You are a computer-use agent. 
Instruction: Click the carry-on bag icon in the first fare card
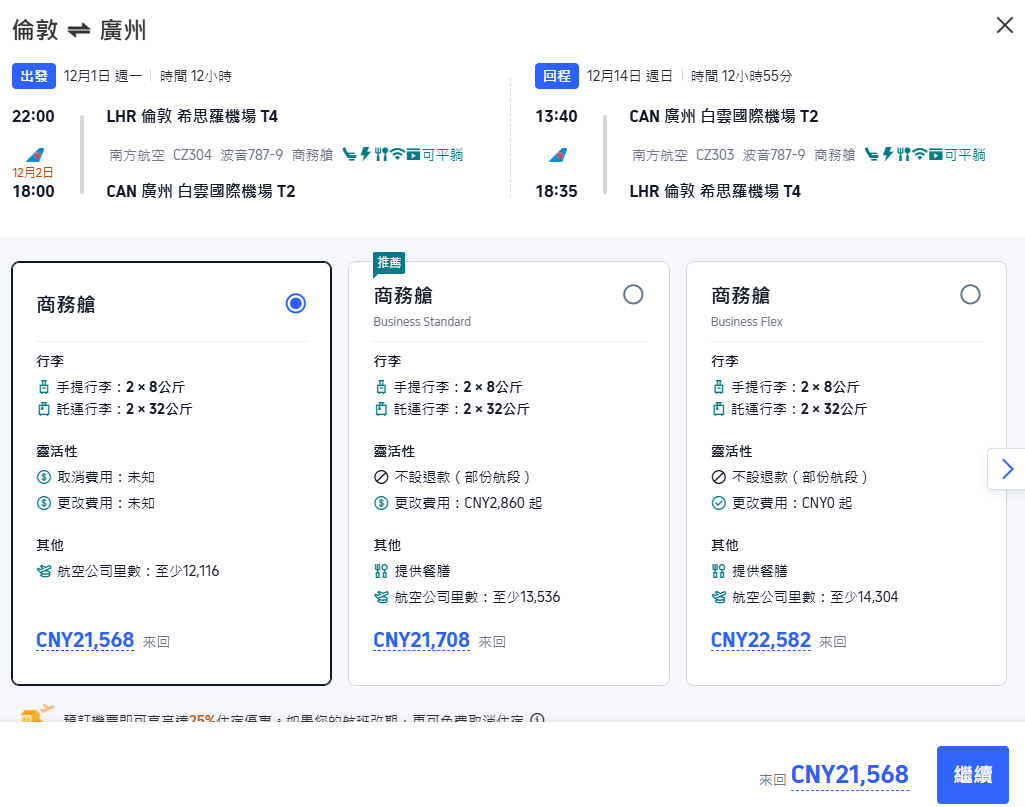tap(44, 387)
